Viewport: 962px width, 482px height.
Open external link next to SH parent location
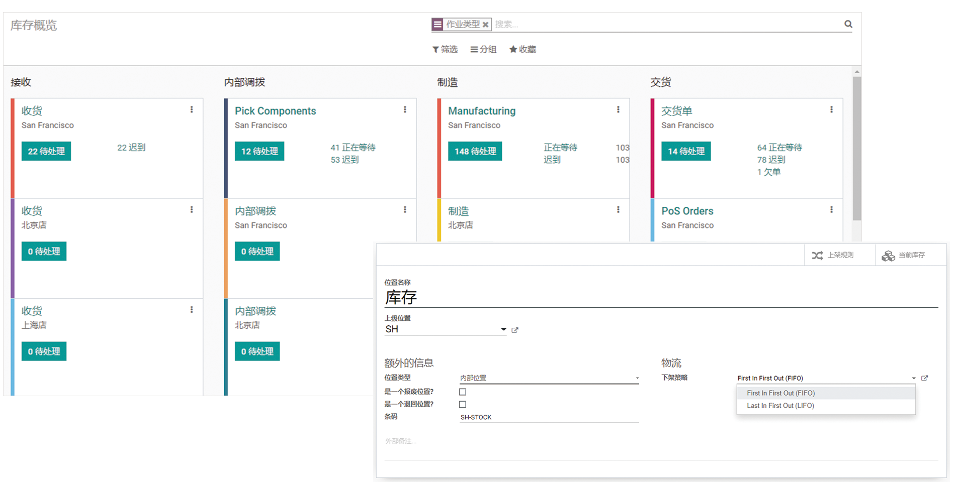(x=515, y=329)
